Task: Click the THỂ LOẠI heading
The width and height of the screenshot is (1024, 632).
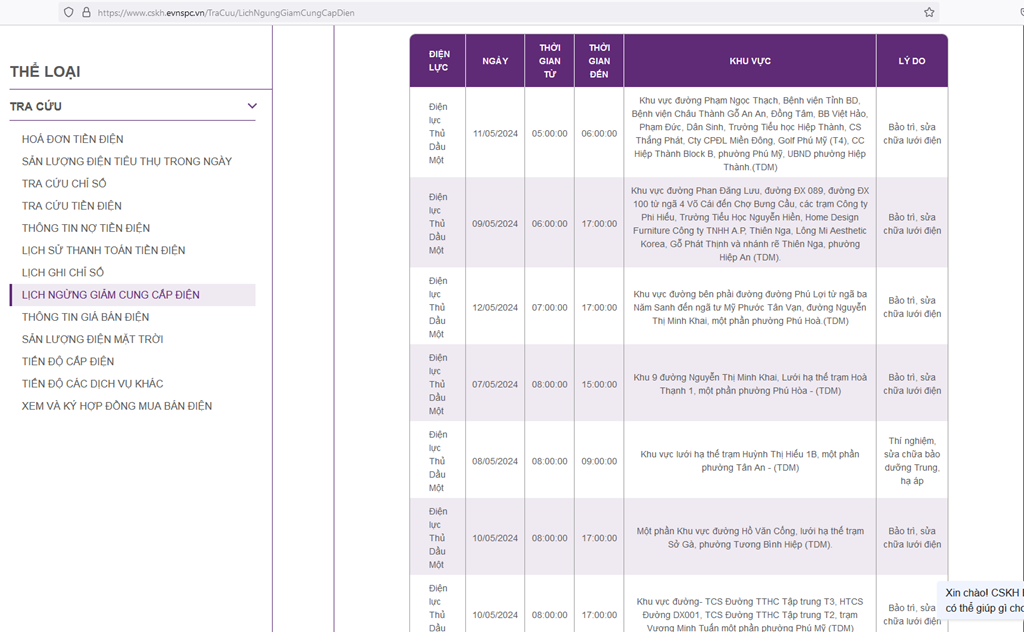Action: coord(45,72)
